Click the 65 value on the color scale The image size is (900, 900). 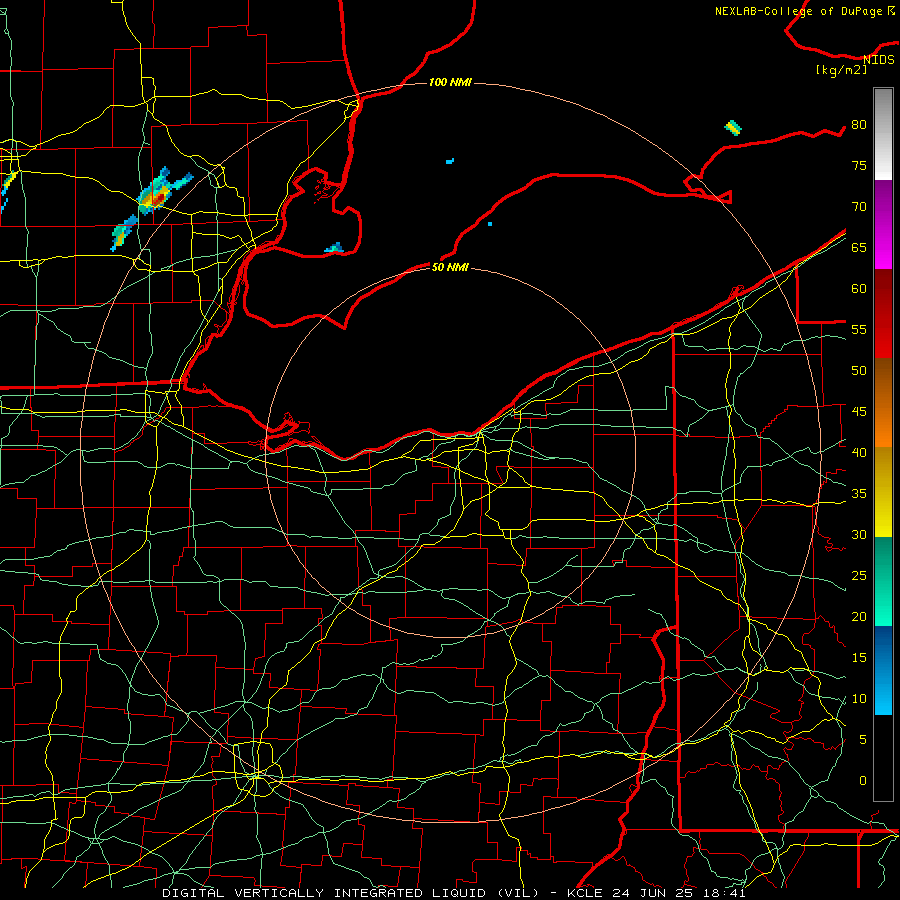pyautogui.click(x=859, y=247)
